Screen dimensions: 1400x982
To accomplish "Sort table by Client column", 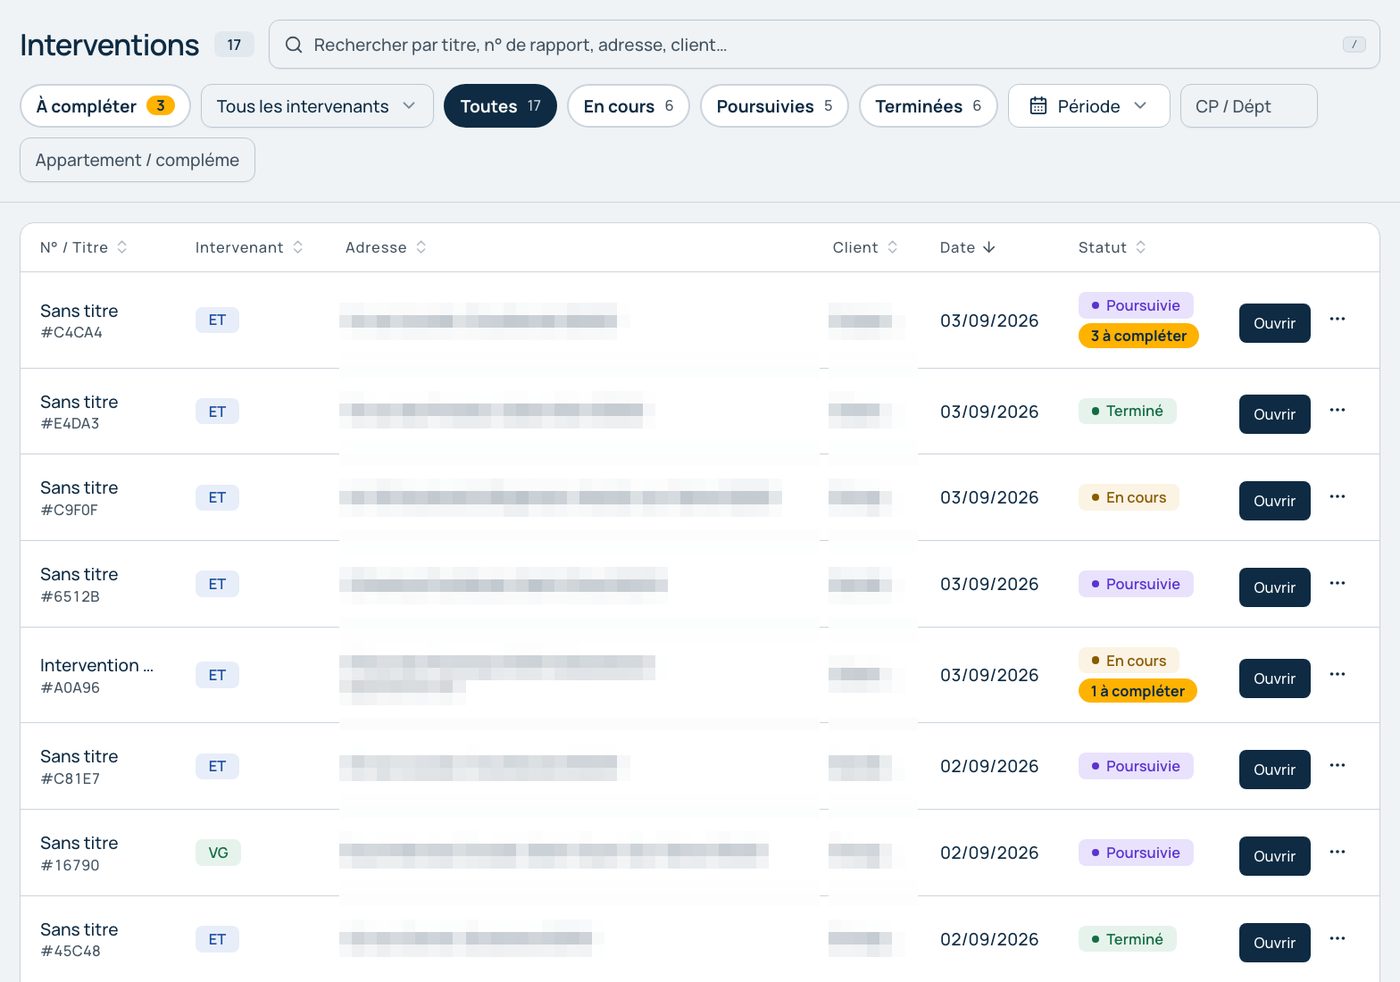I will click(865, 247).
